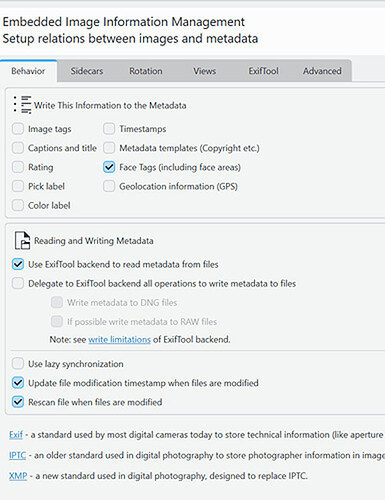Screen dimensions: 385x500
Task: Open the XMP definition link
Action: (18, 476)
